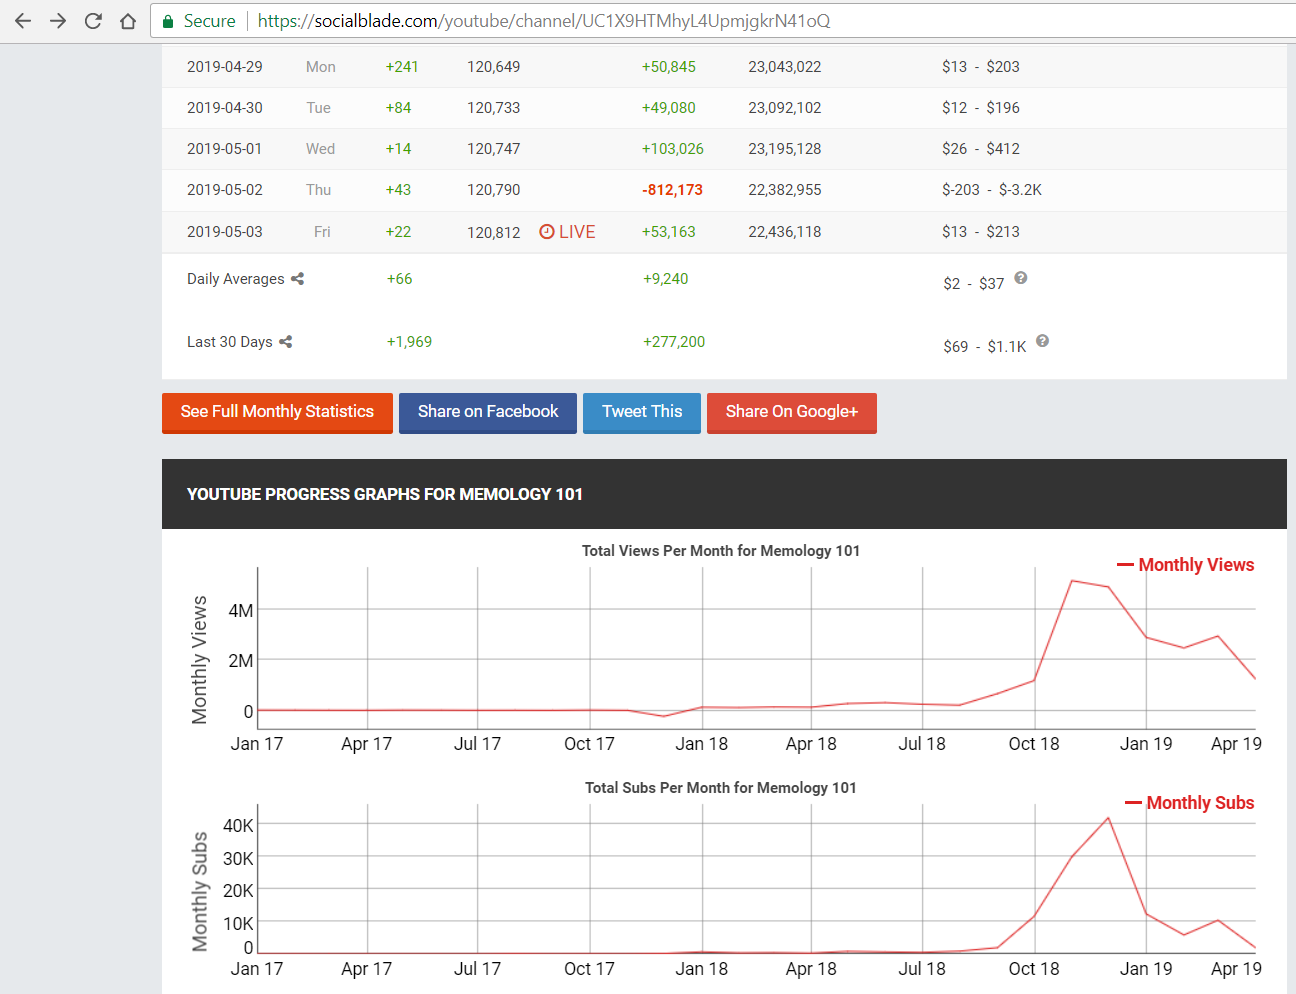Click the earnings estimate $26 - $412
This screenshot has height=994, width=1296.
tap(981, 149)
